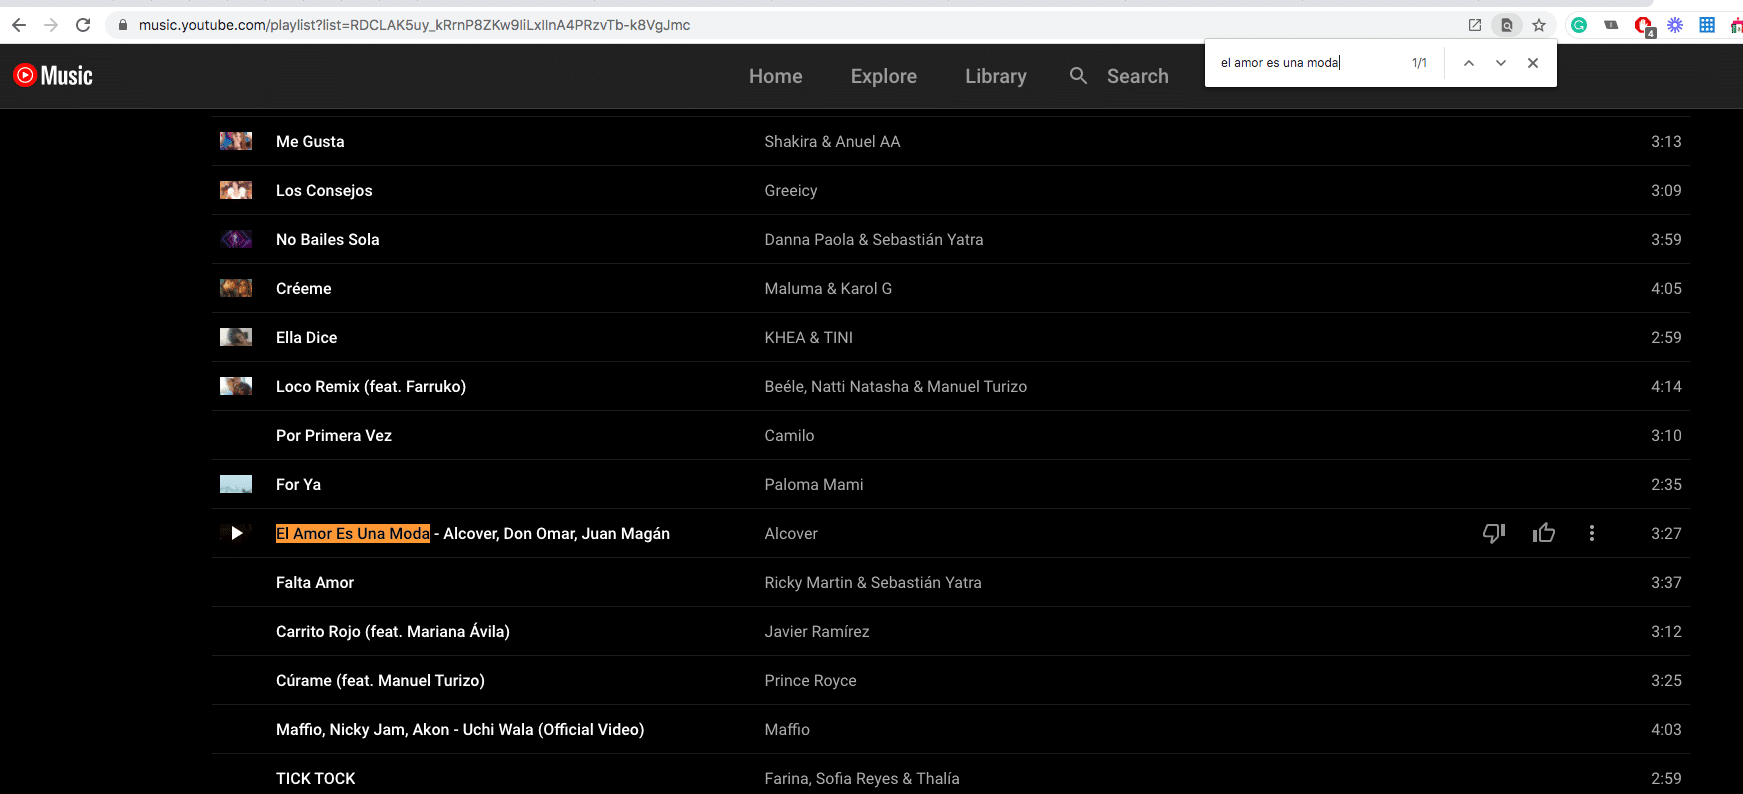Open page in app icon in address bar
This screenshot has height=794, width=1743.
tap(1474, 25)
